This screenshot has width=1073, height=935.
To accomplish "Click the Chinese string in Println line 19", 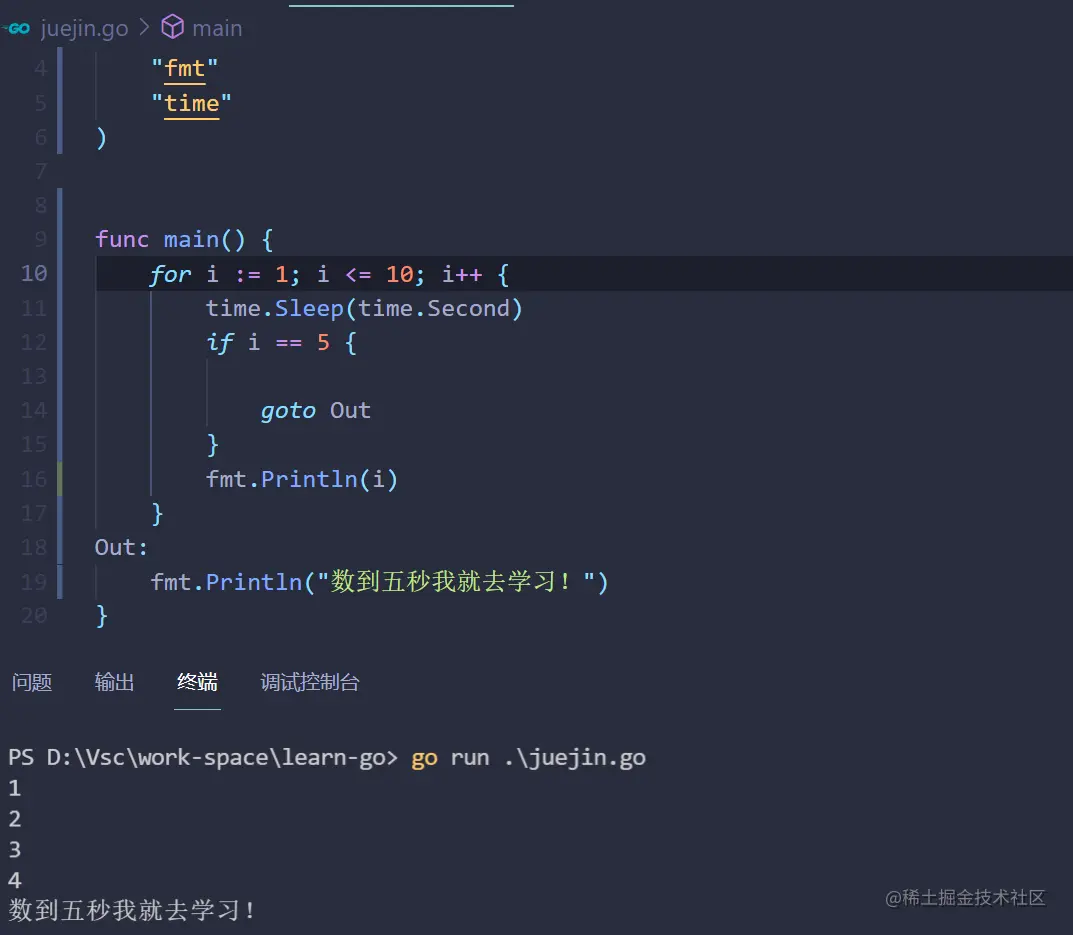I will click(x=462, y=581).
